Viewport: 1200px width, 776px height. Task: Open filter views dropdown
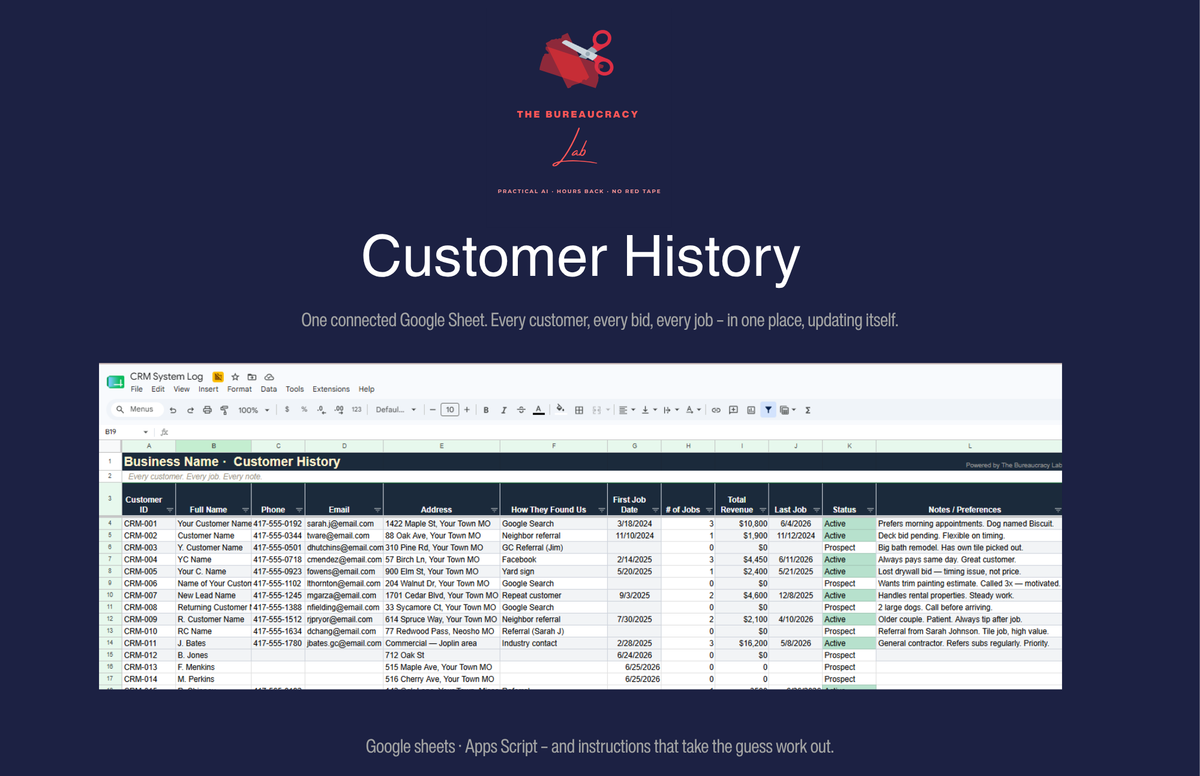click(788, 410)
